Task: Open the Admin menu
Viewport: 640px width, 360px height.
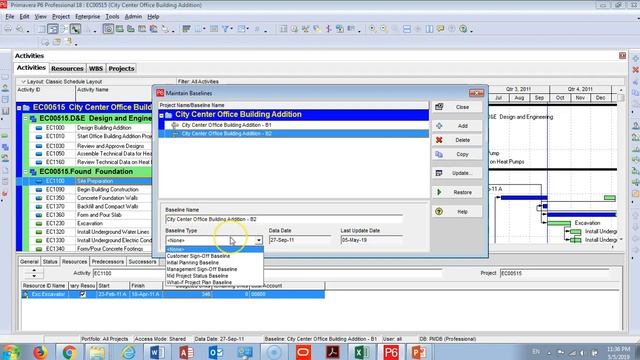Action: pyautogui.click(x=133, y=17)
